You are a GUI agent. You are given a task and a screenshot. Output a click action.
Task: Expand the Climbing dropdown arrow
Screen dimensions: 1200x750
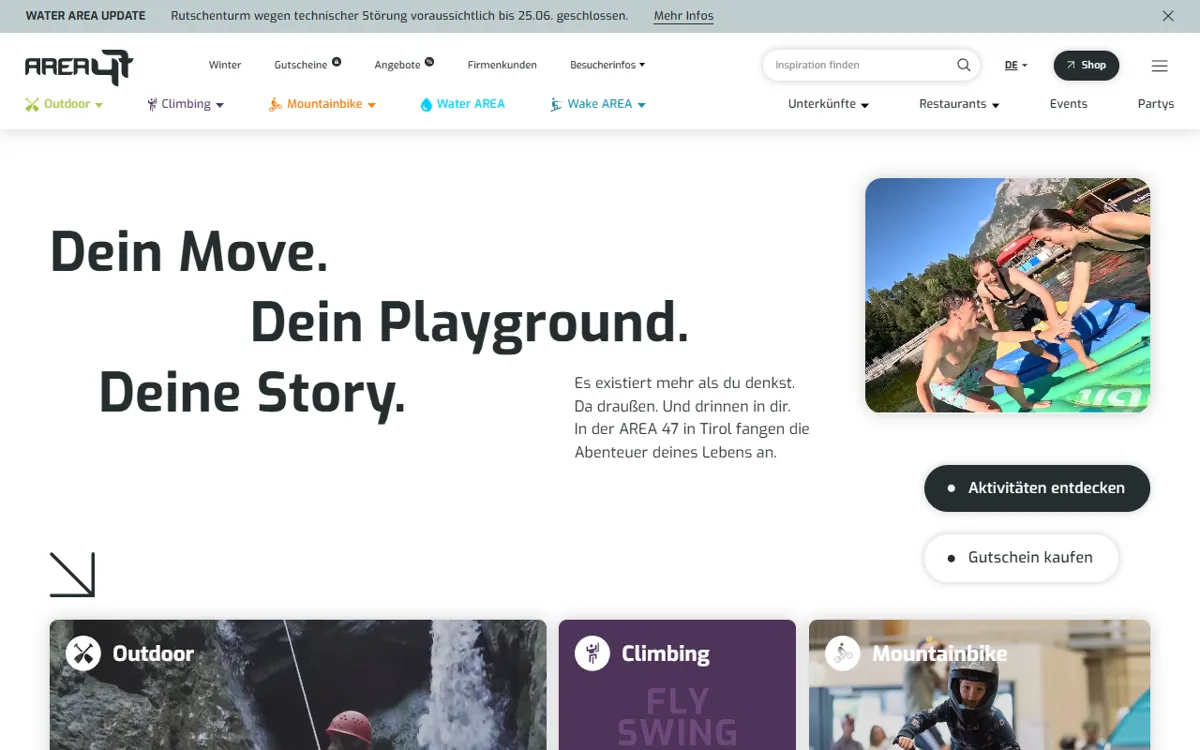[x=220, y=105]
